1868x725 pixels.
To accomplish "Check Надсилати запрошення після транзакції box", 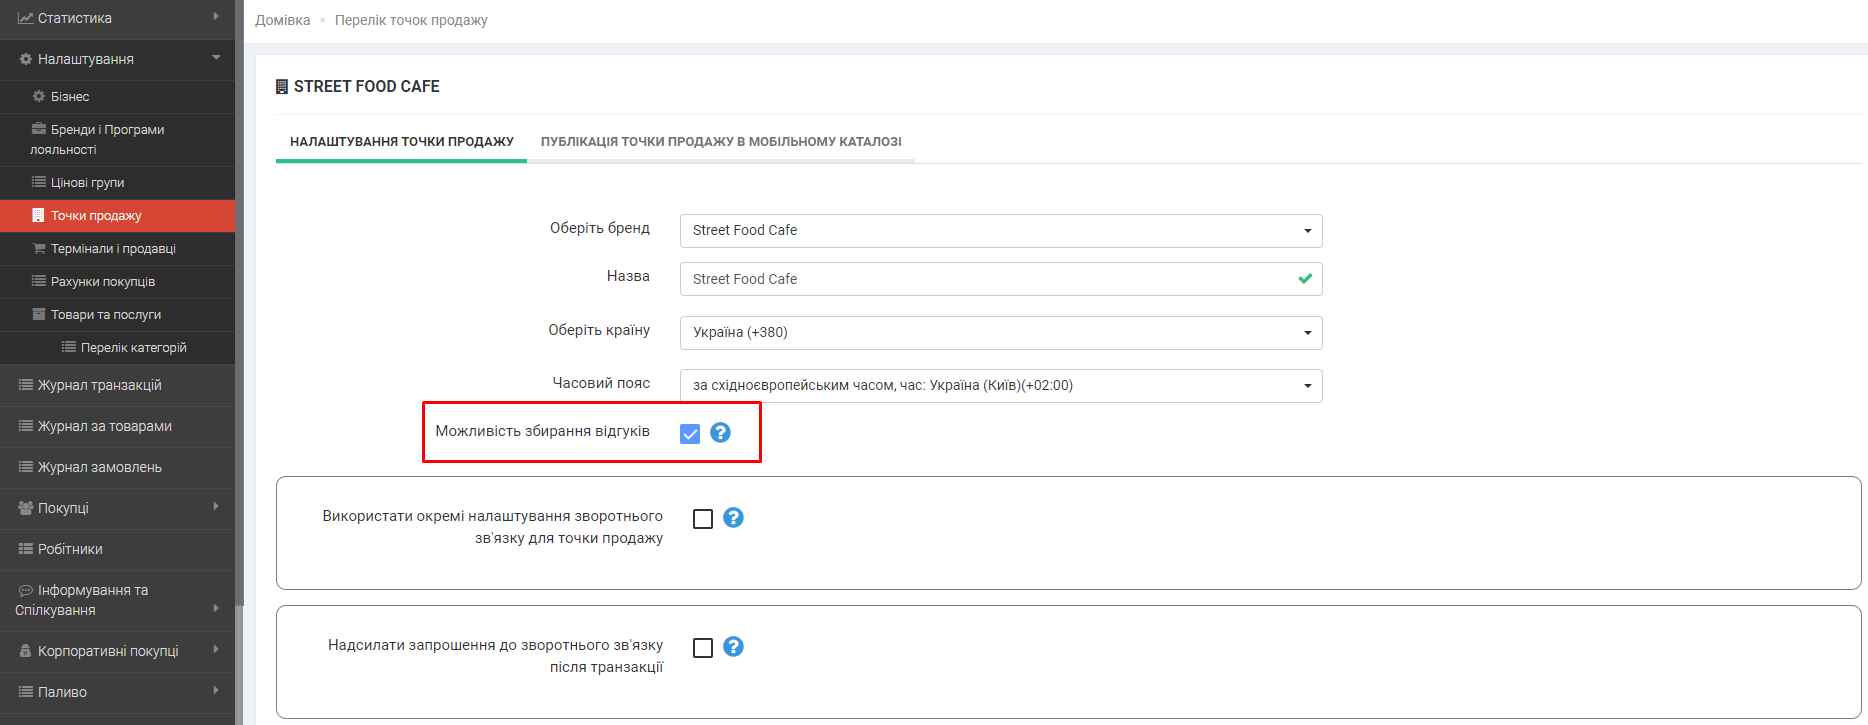I will tap(703, 648).
